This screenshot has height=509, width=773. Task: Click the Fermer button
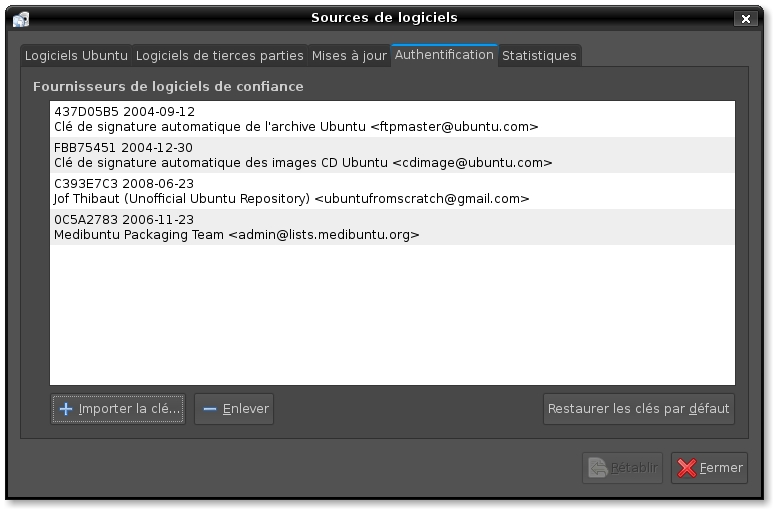(709, 468)
